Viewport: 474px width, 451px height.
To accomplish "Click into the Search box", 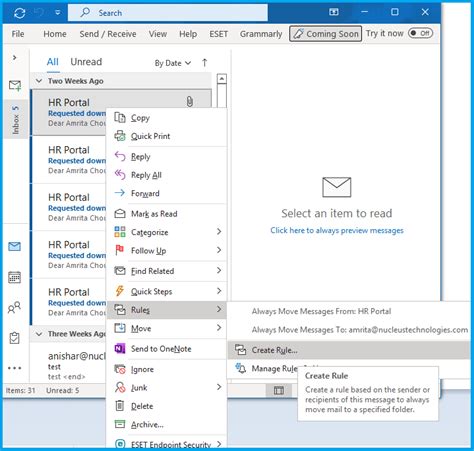I will click(168, 13).
